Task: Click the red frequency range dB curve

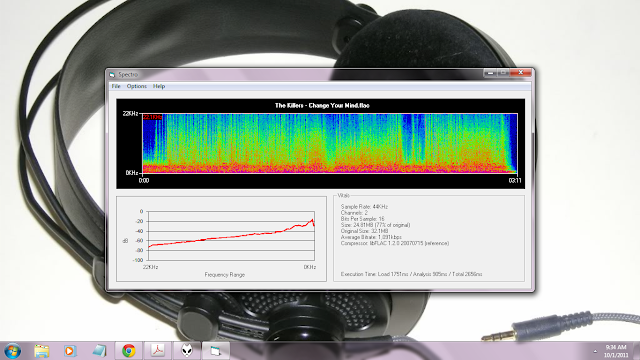Action: pyautogui.click(x=231, y=235)
